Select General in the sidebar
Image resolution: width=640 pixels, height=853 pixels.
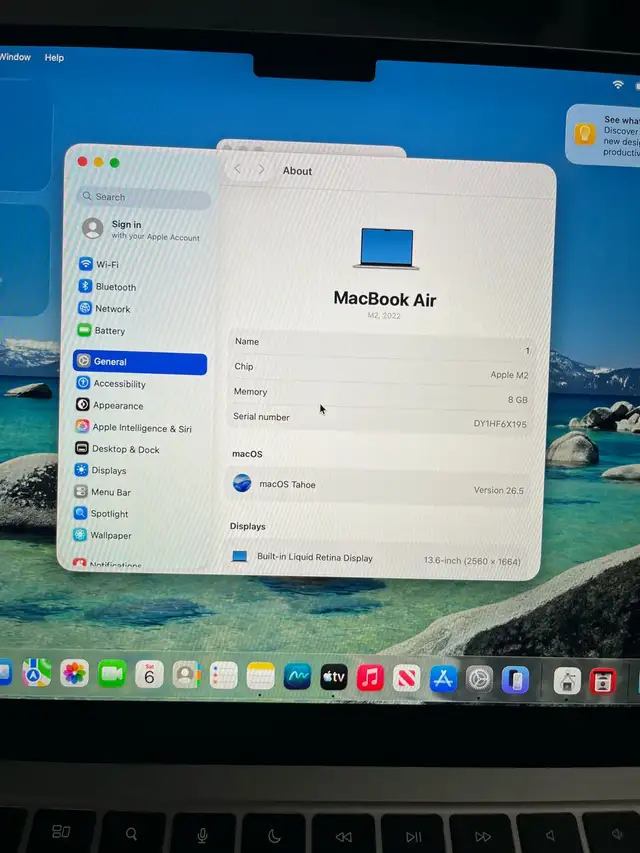[140, 362]
